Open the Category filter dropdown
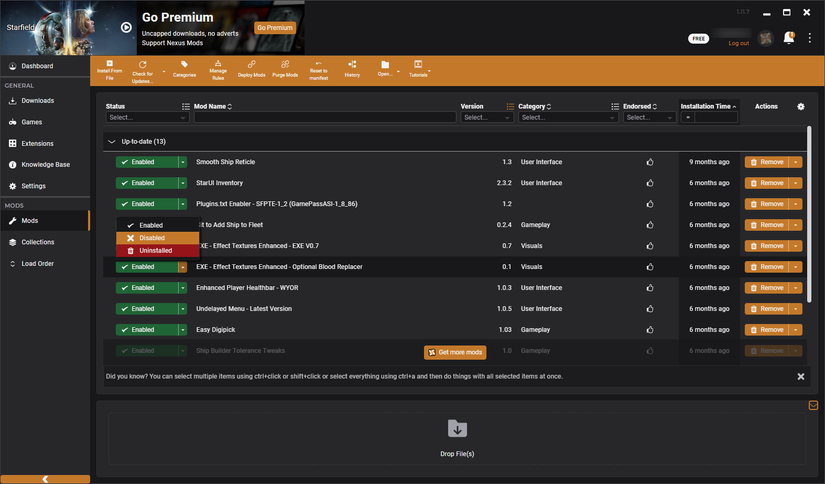Screen dimensions: 825x484 click(567, 118)
